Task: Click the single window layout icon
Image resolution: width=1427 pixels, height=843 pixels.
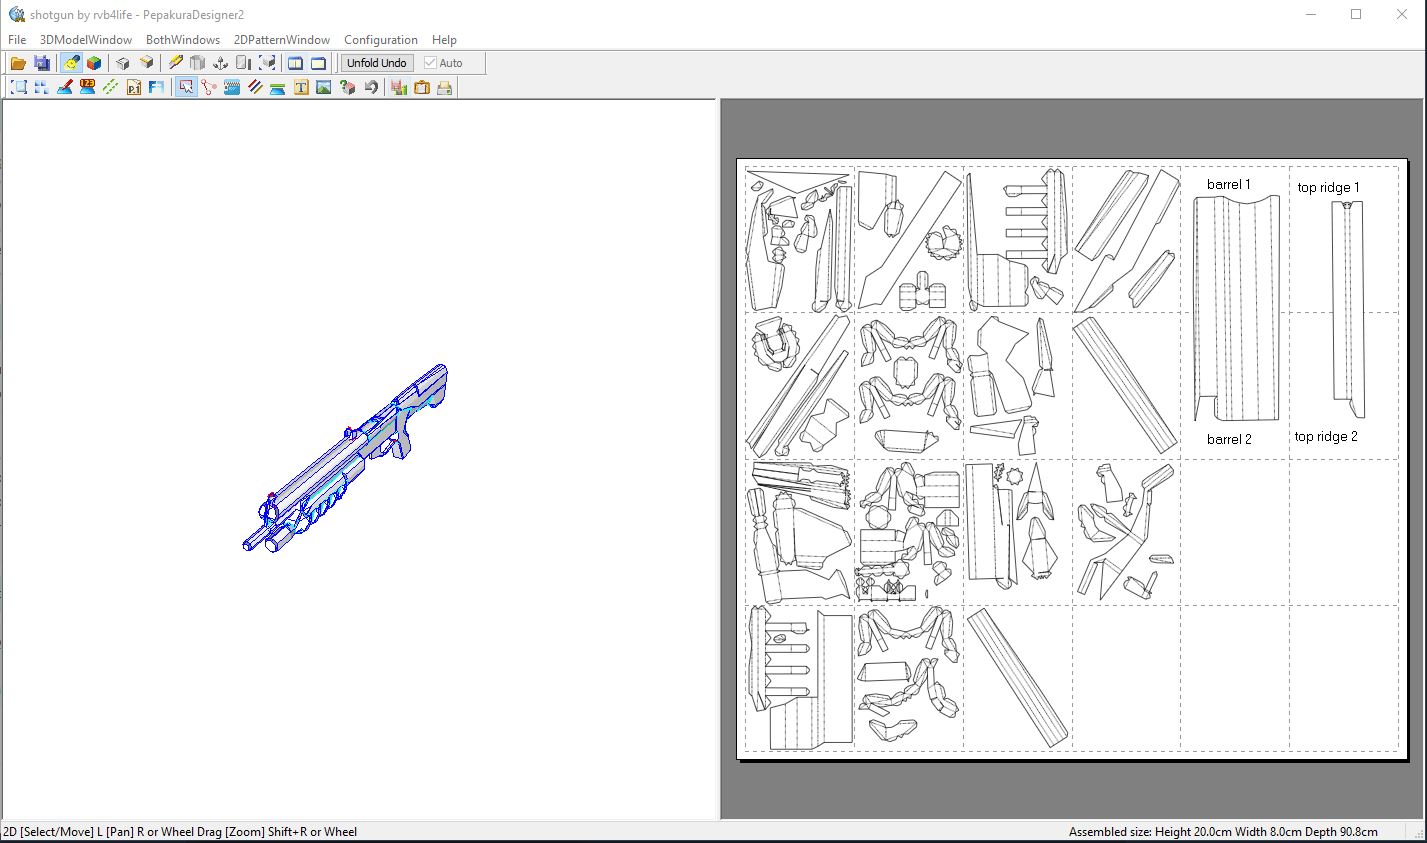Action: (x=318, y=63)
